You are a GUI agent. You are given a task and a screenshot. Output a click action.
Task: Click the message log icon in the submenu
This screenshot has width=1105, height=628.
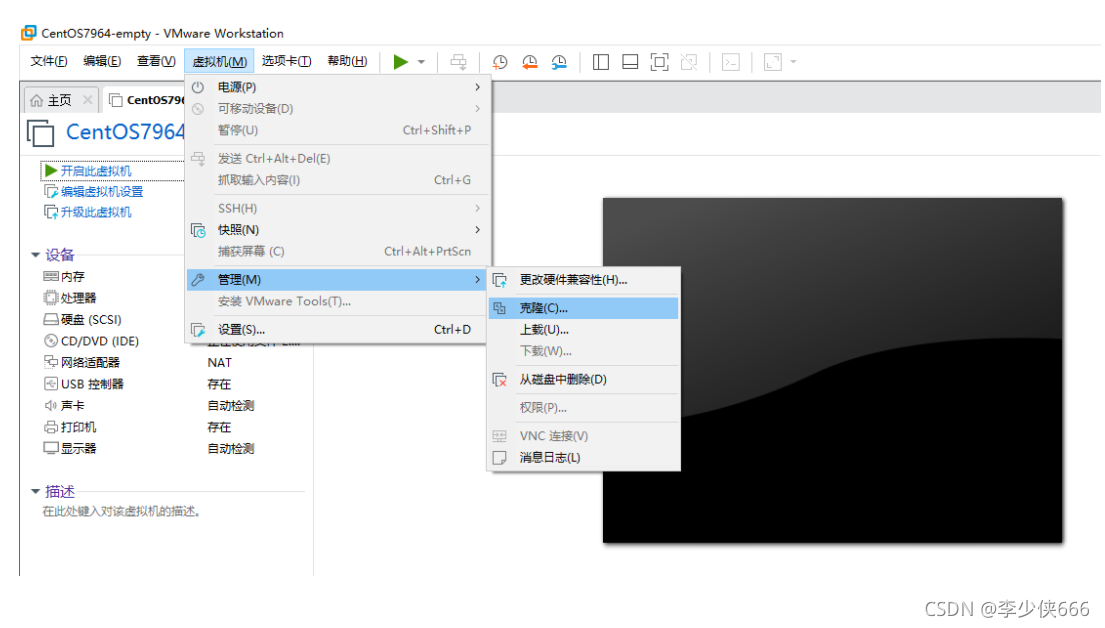(500, 457)
